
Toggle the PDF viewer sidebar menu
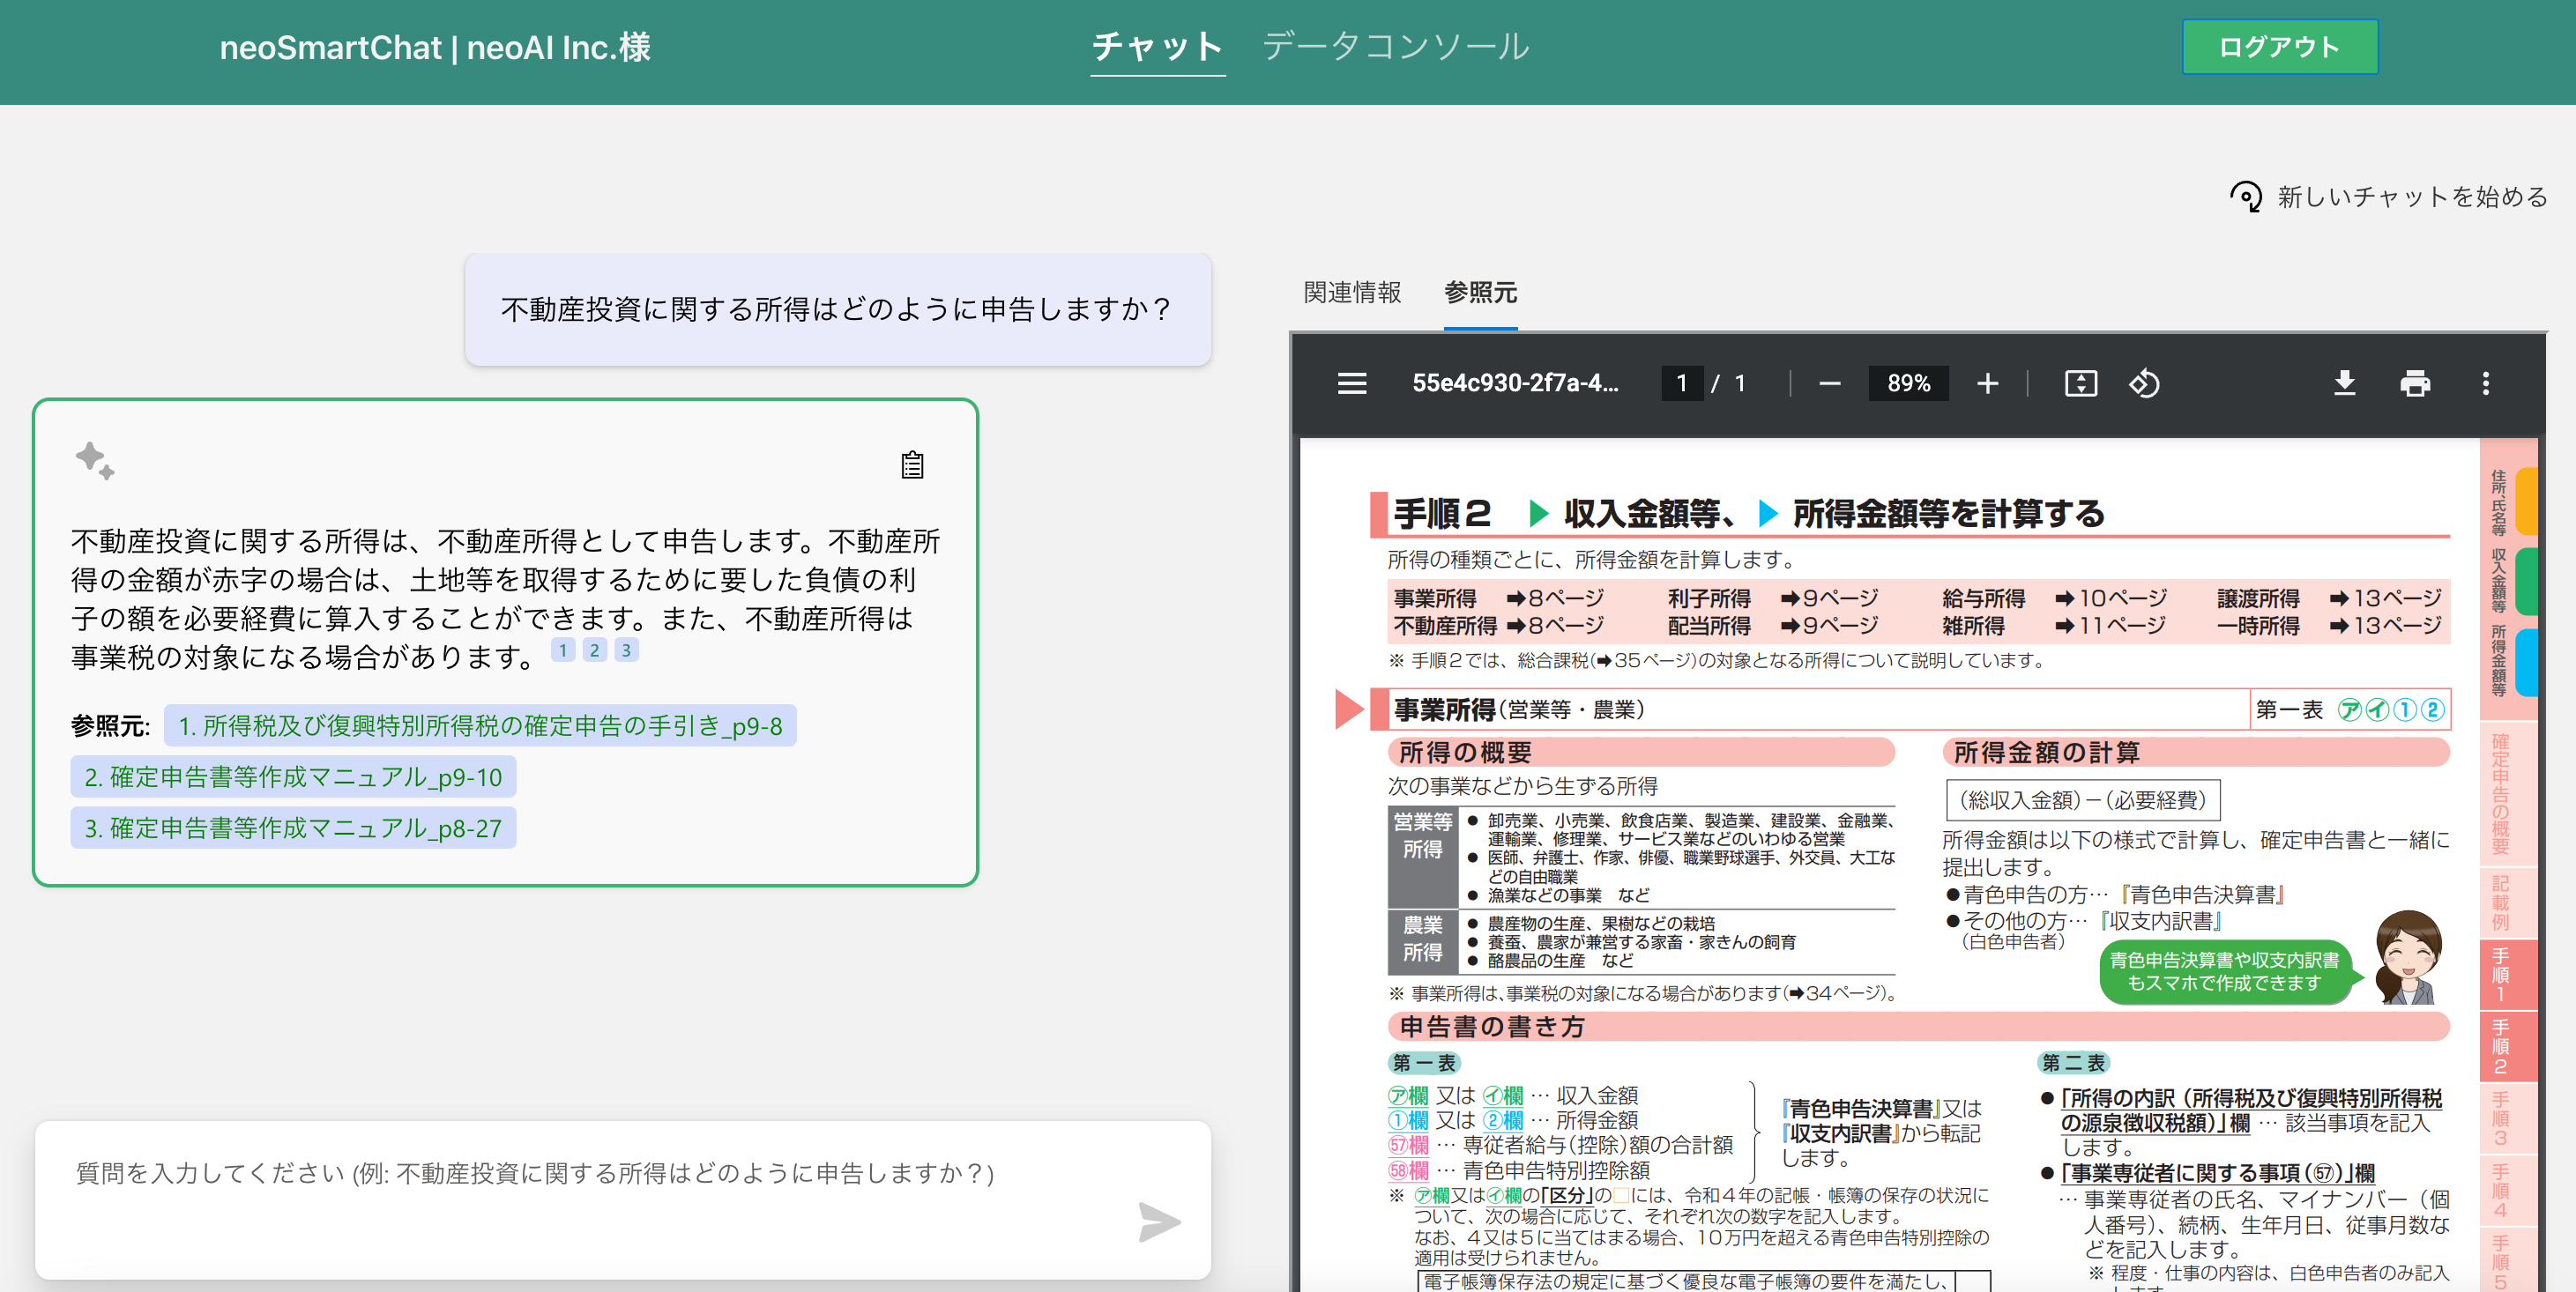pos(1351,383)
